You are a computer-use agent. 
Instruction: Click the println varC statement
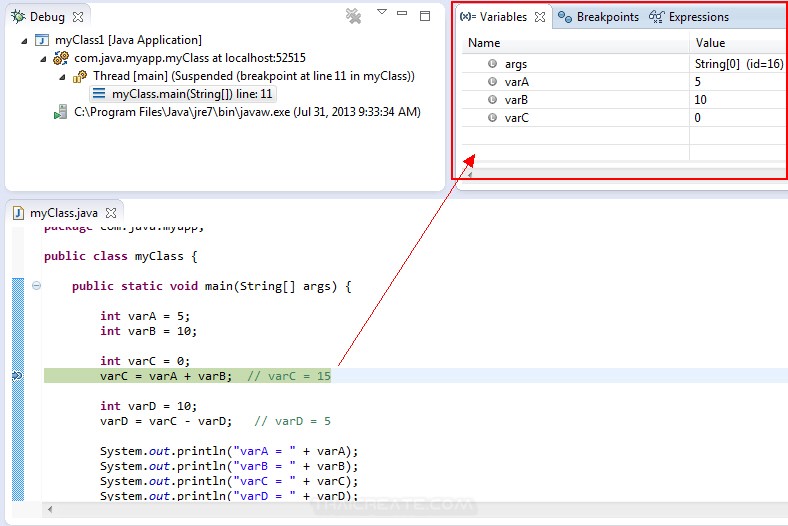coord(229,481)
